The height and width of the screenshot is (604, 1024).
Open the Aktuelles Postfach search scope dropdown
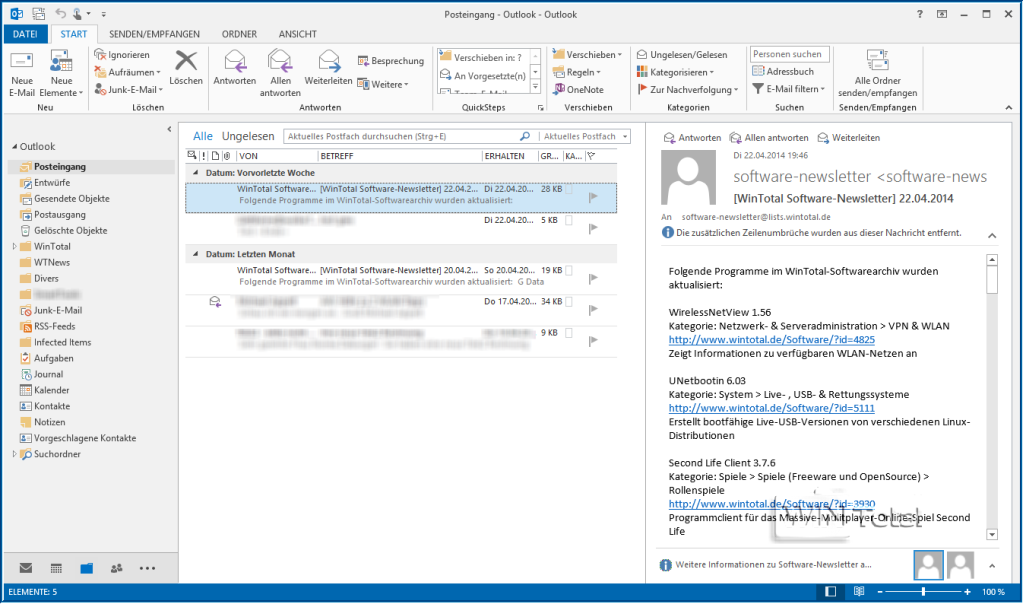click(x=625, y=136)
